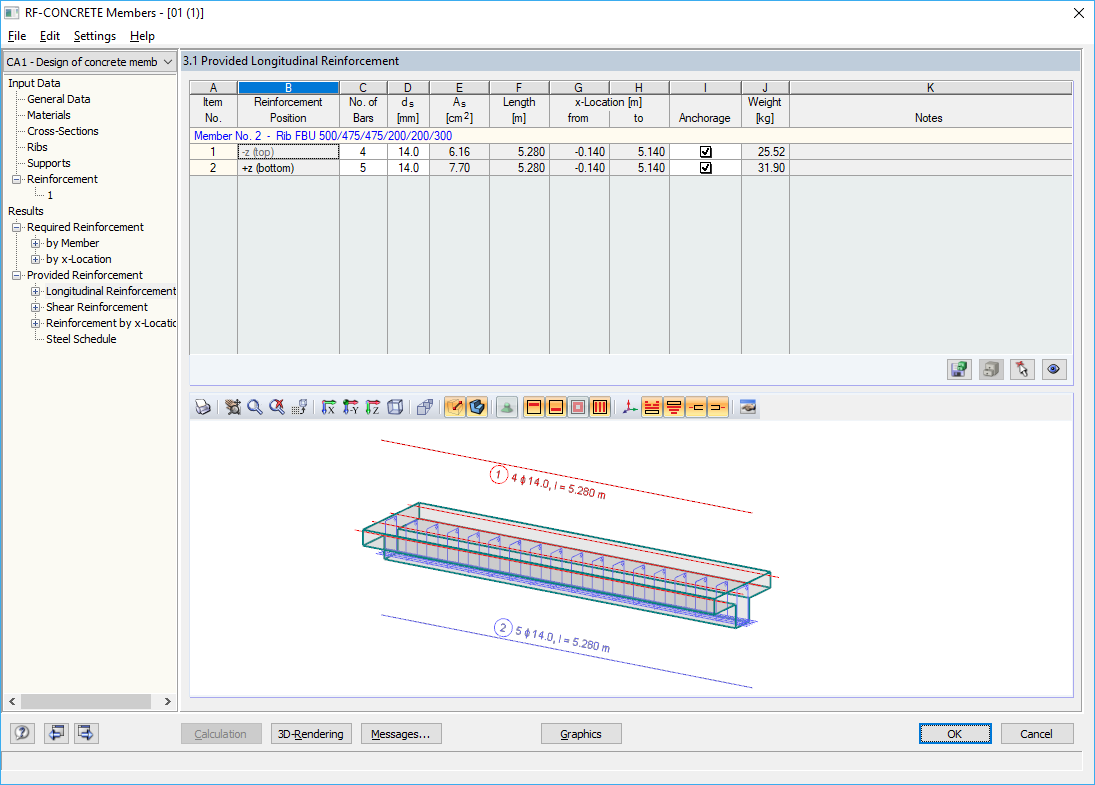Open the reinforcement editing hand icon
The height and width of the screenshot is (785, 1095).
coord(748,407)
